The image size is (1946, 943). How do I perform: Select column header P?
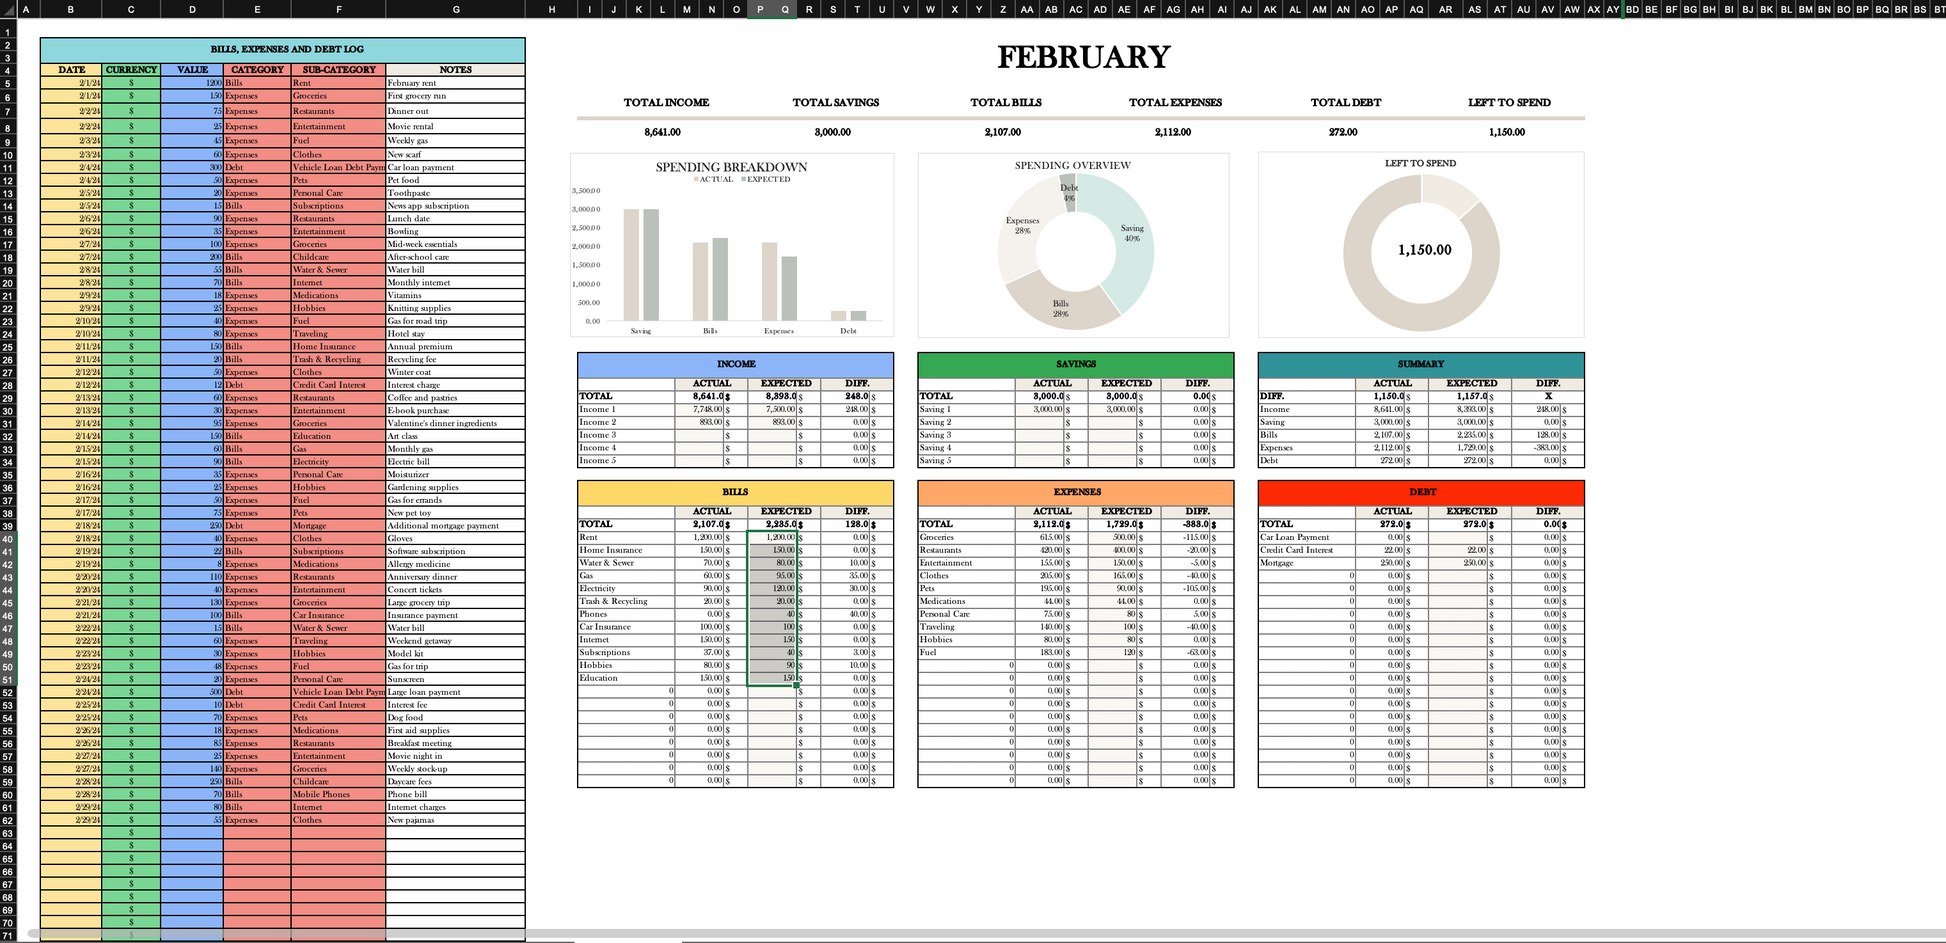[x=760, y=9]
